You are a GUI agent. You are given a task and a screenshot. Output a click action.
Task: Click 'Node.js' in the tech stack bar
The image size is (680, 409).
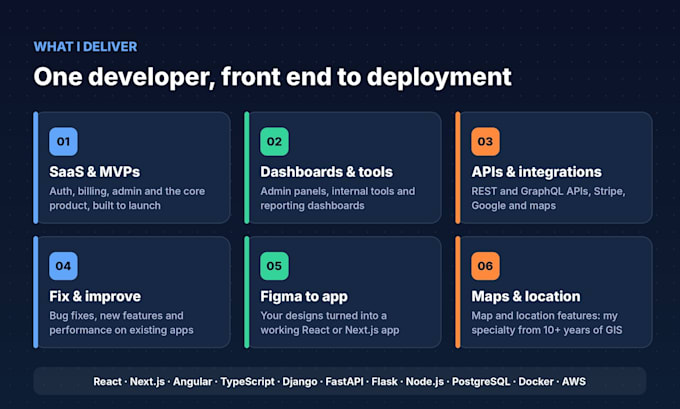[x=425, y=382]
